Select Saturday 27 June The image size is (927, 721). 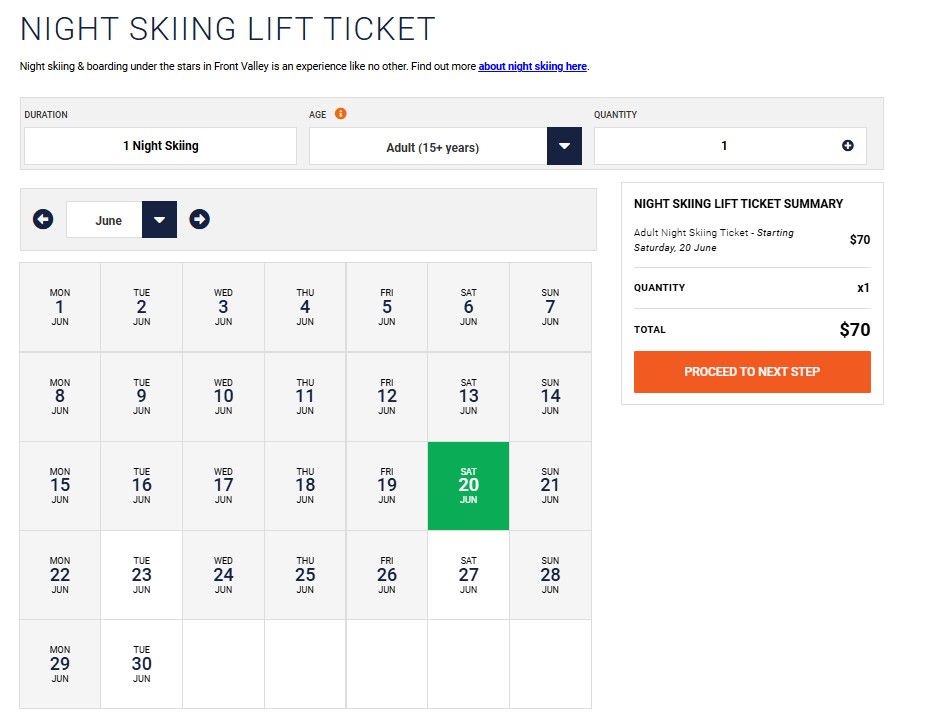468,575
